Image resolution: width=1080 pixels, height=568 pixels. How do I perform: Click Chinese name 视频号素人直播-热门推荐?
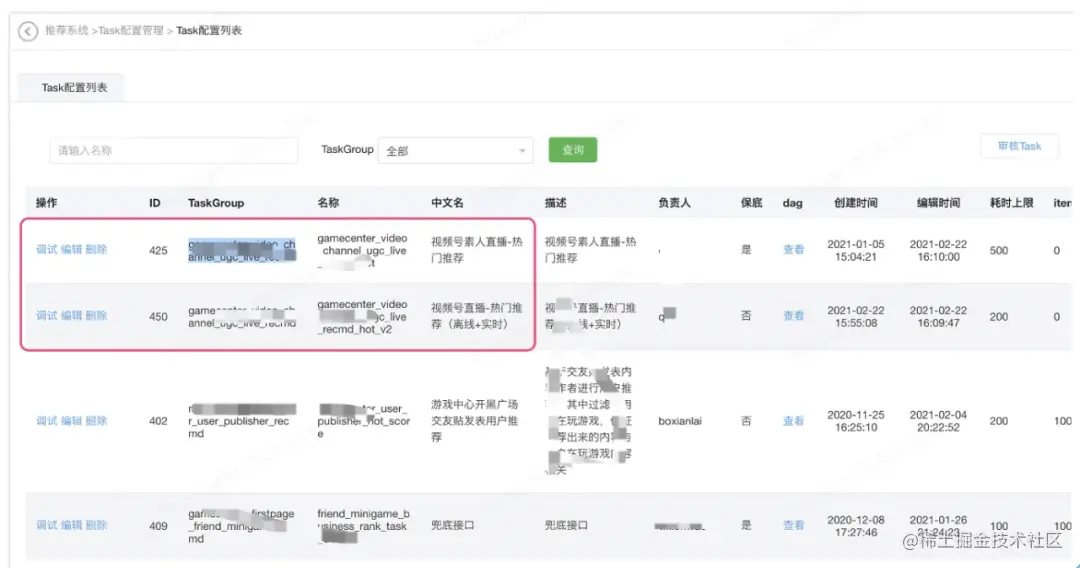click(477, 249)
